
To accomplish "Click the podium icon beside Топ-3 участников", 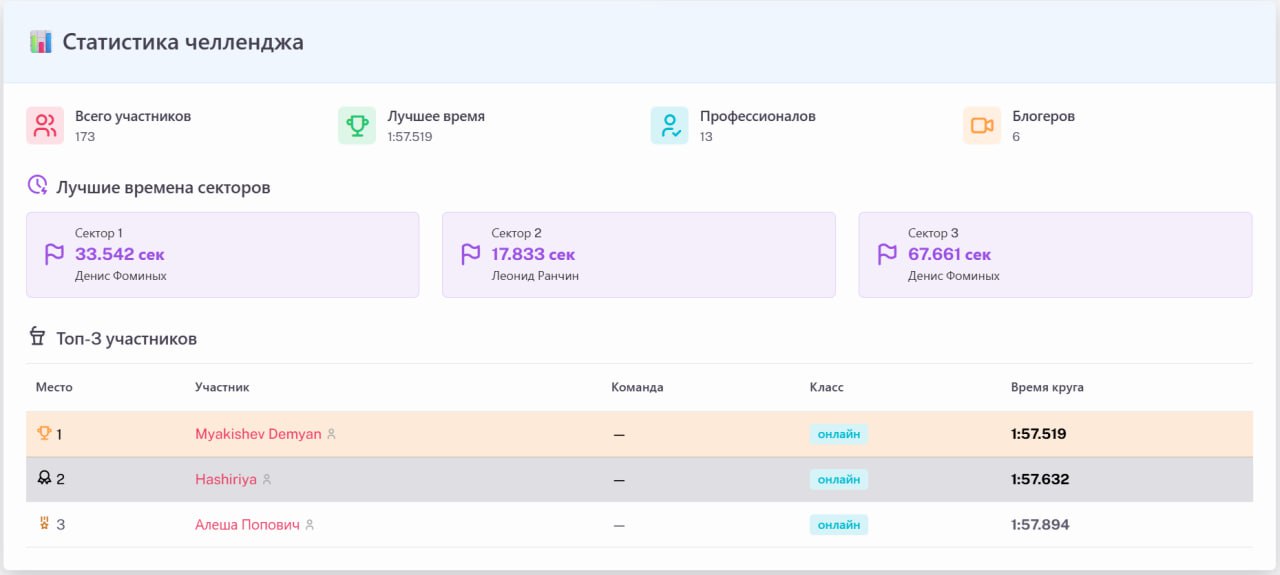I will [37, 336].
